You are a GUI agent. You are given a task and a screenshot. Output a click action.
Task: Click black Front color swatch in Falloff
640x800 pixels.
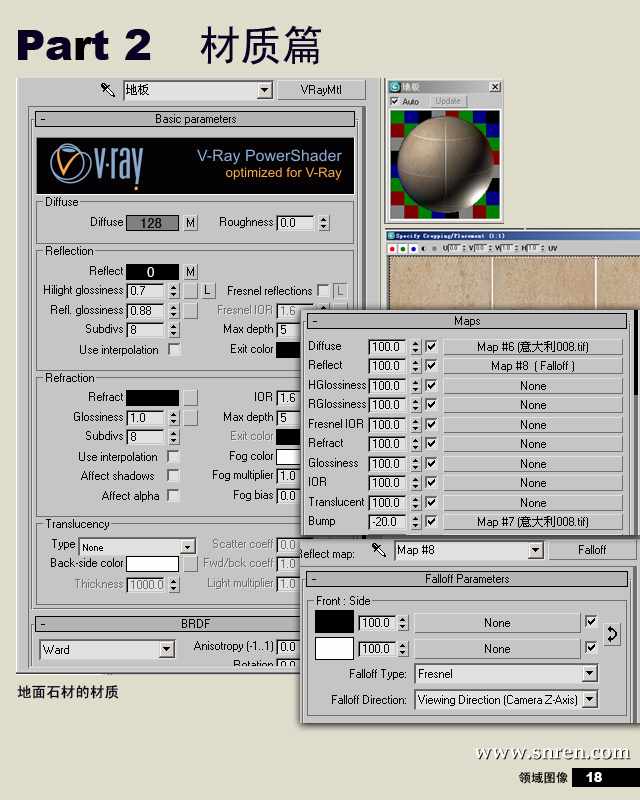pos(334,622)
